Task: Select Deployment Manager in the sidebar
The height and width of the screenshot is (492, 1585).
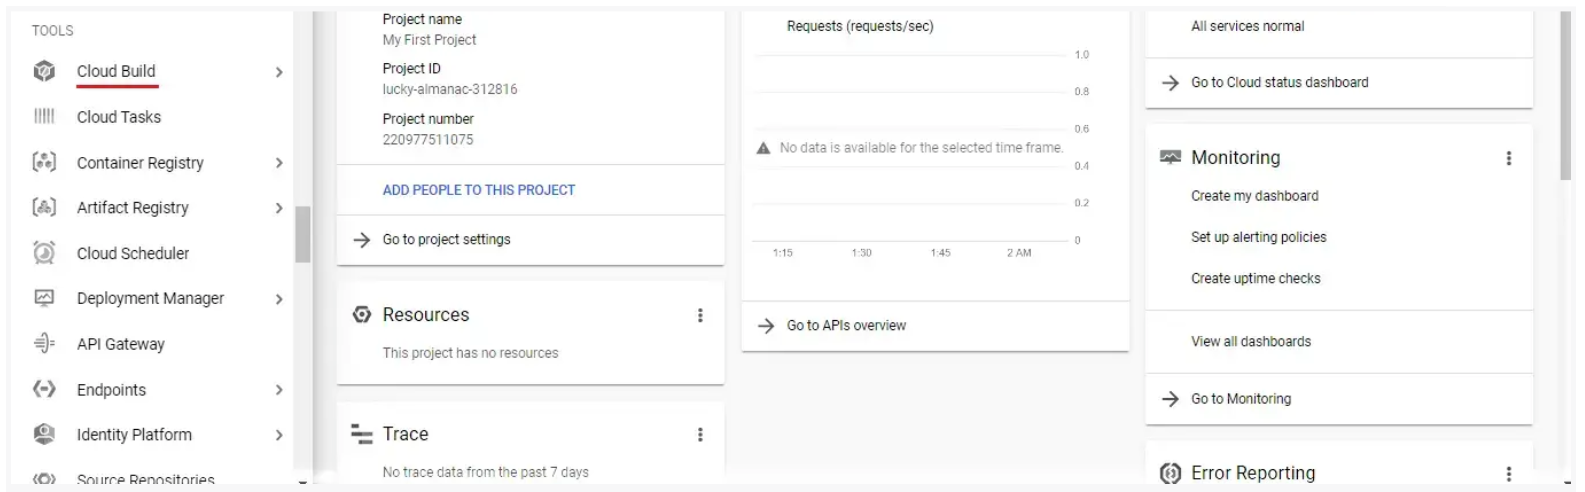Action: tap(150, 298)
